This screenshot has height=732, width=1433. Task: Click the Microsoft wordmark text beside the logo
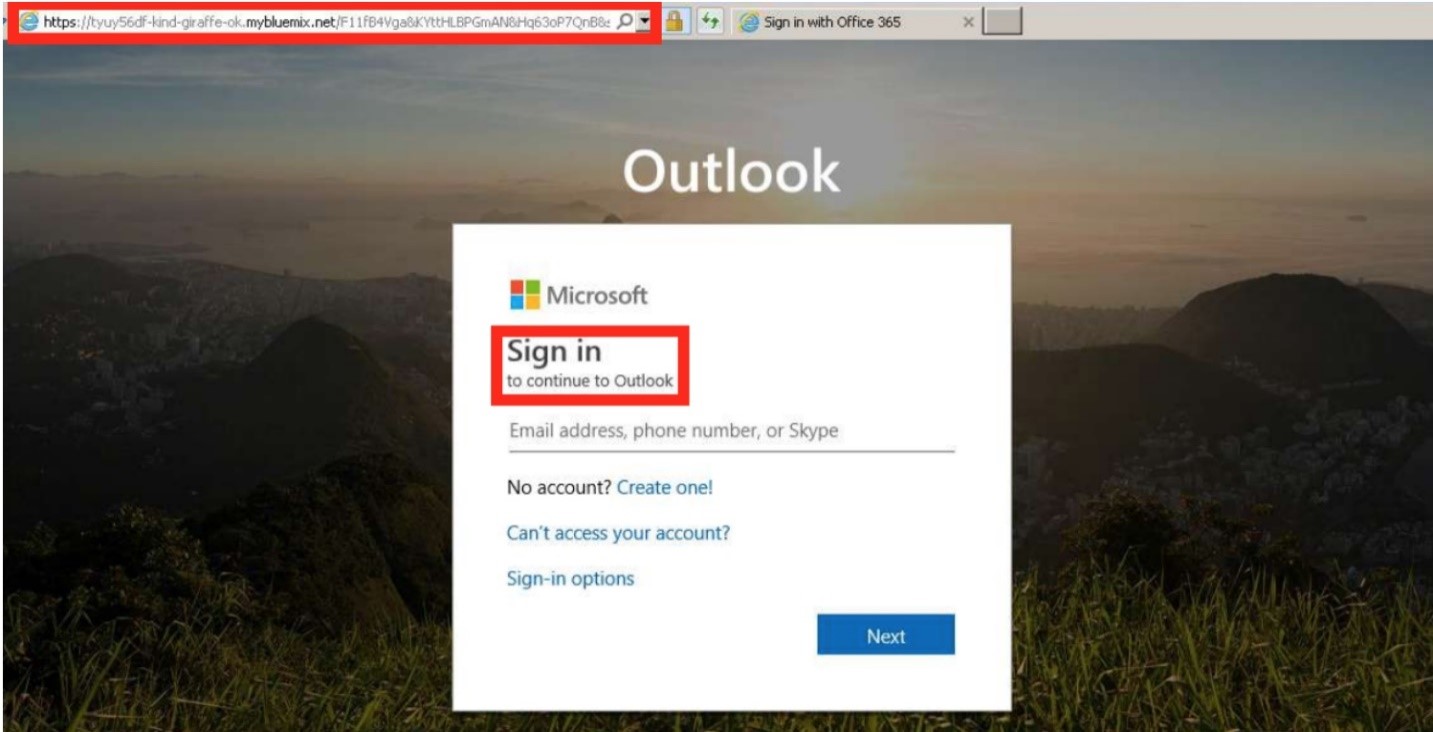point(597,295)
